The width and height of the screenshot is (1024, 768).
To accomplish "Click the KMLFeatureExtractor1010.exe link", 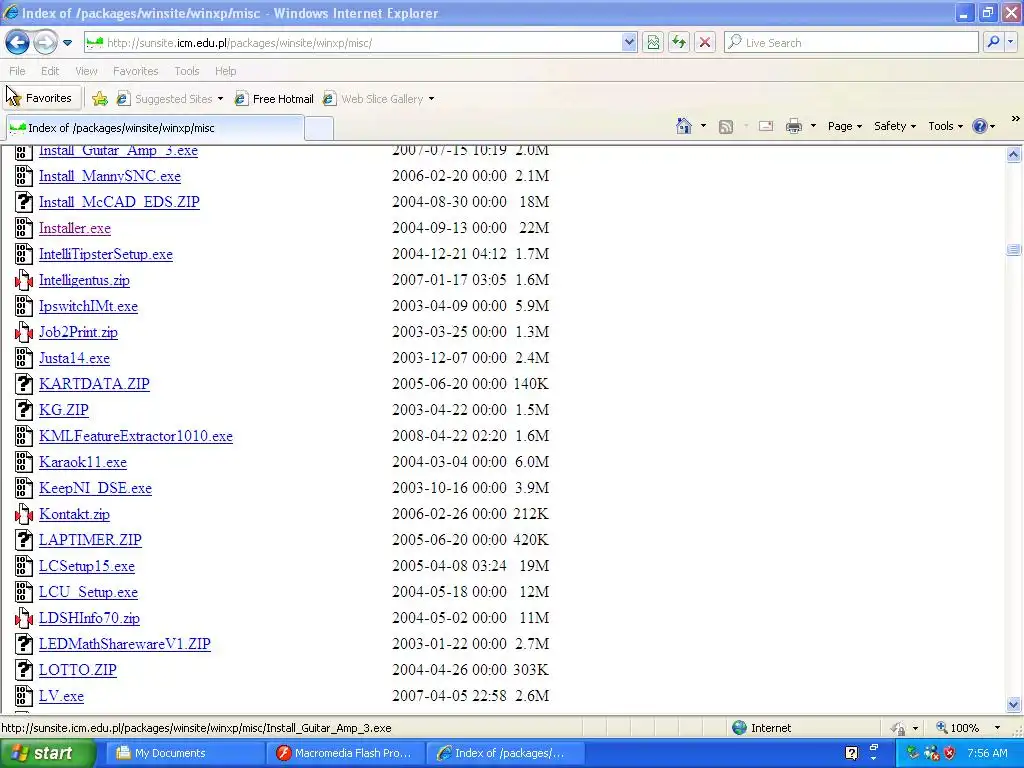I will pyautogui.click(x=136, y=436).
